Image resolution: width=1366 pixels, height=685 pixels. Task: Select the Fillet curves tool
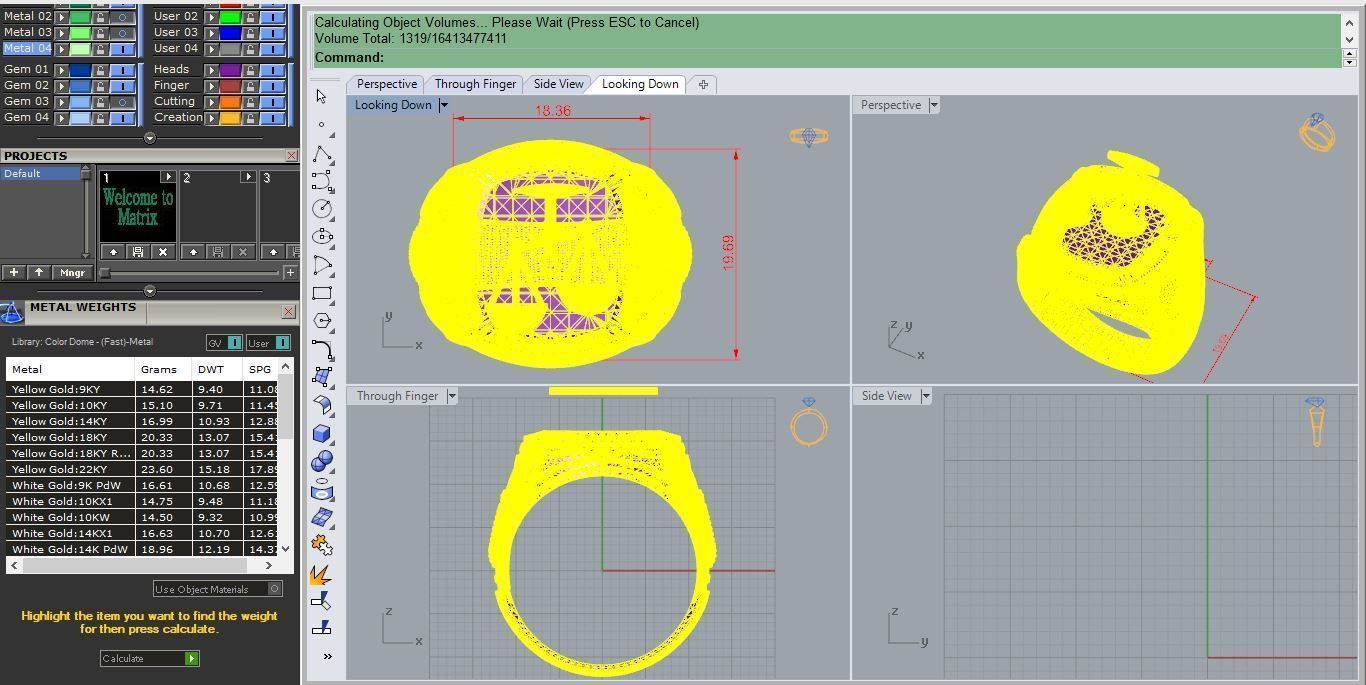[322, 349]
